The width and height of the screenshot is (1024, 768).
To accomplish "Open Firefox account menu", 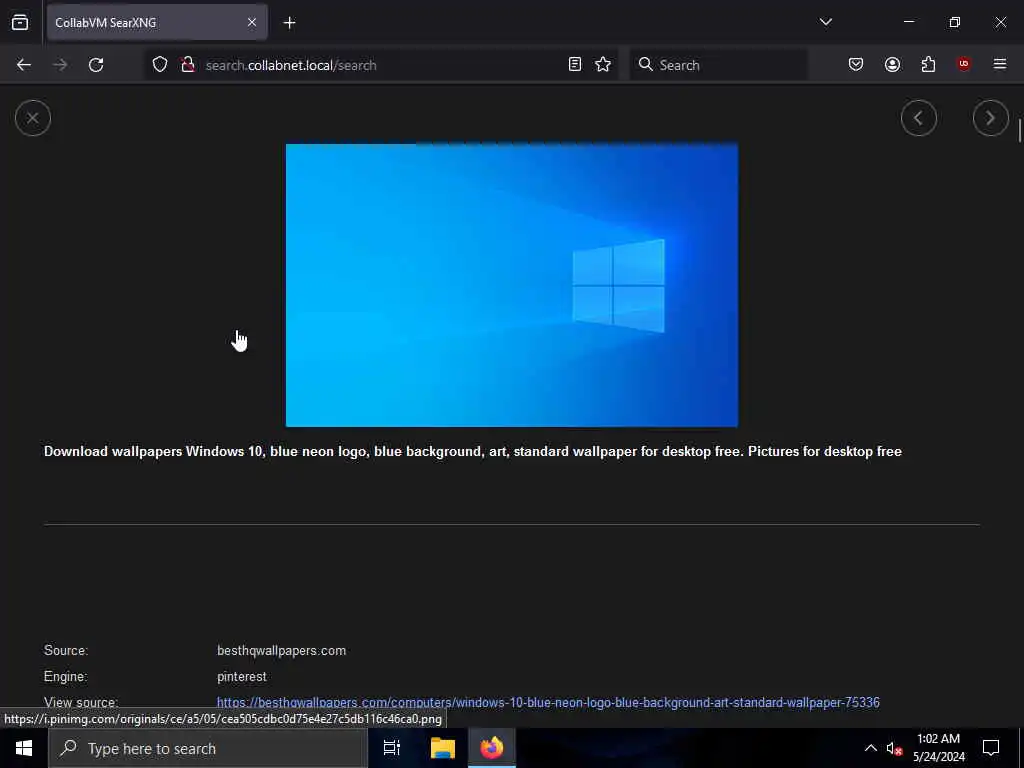I will [x=893, y=64].
